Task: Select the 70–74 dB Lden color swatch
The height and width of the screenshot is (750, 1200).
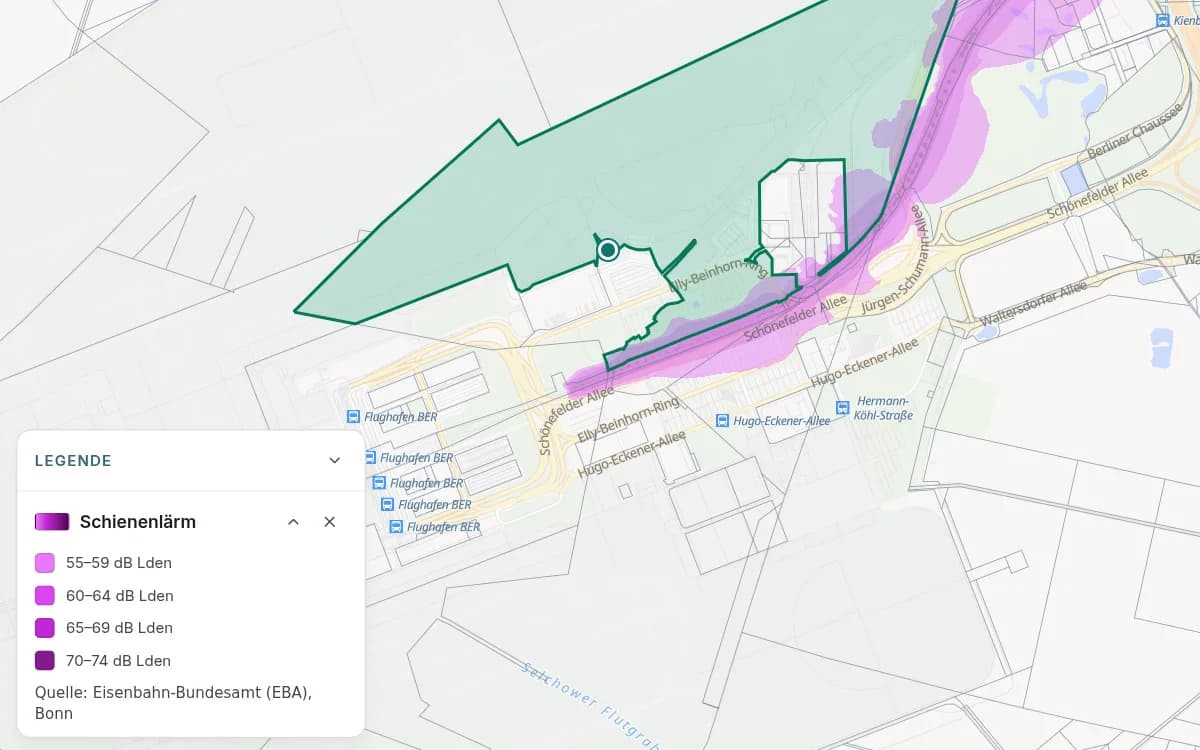Action: 45,661
